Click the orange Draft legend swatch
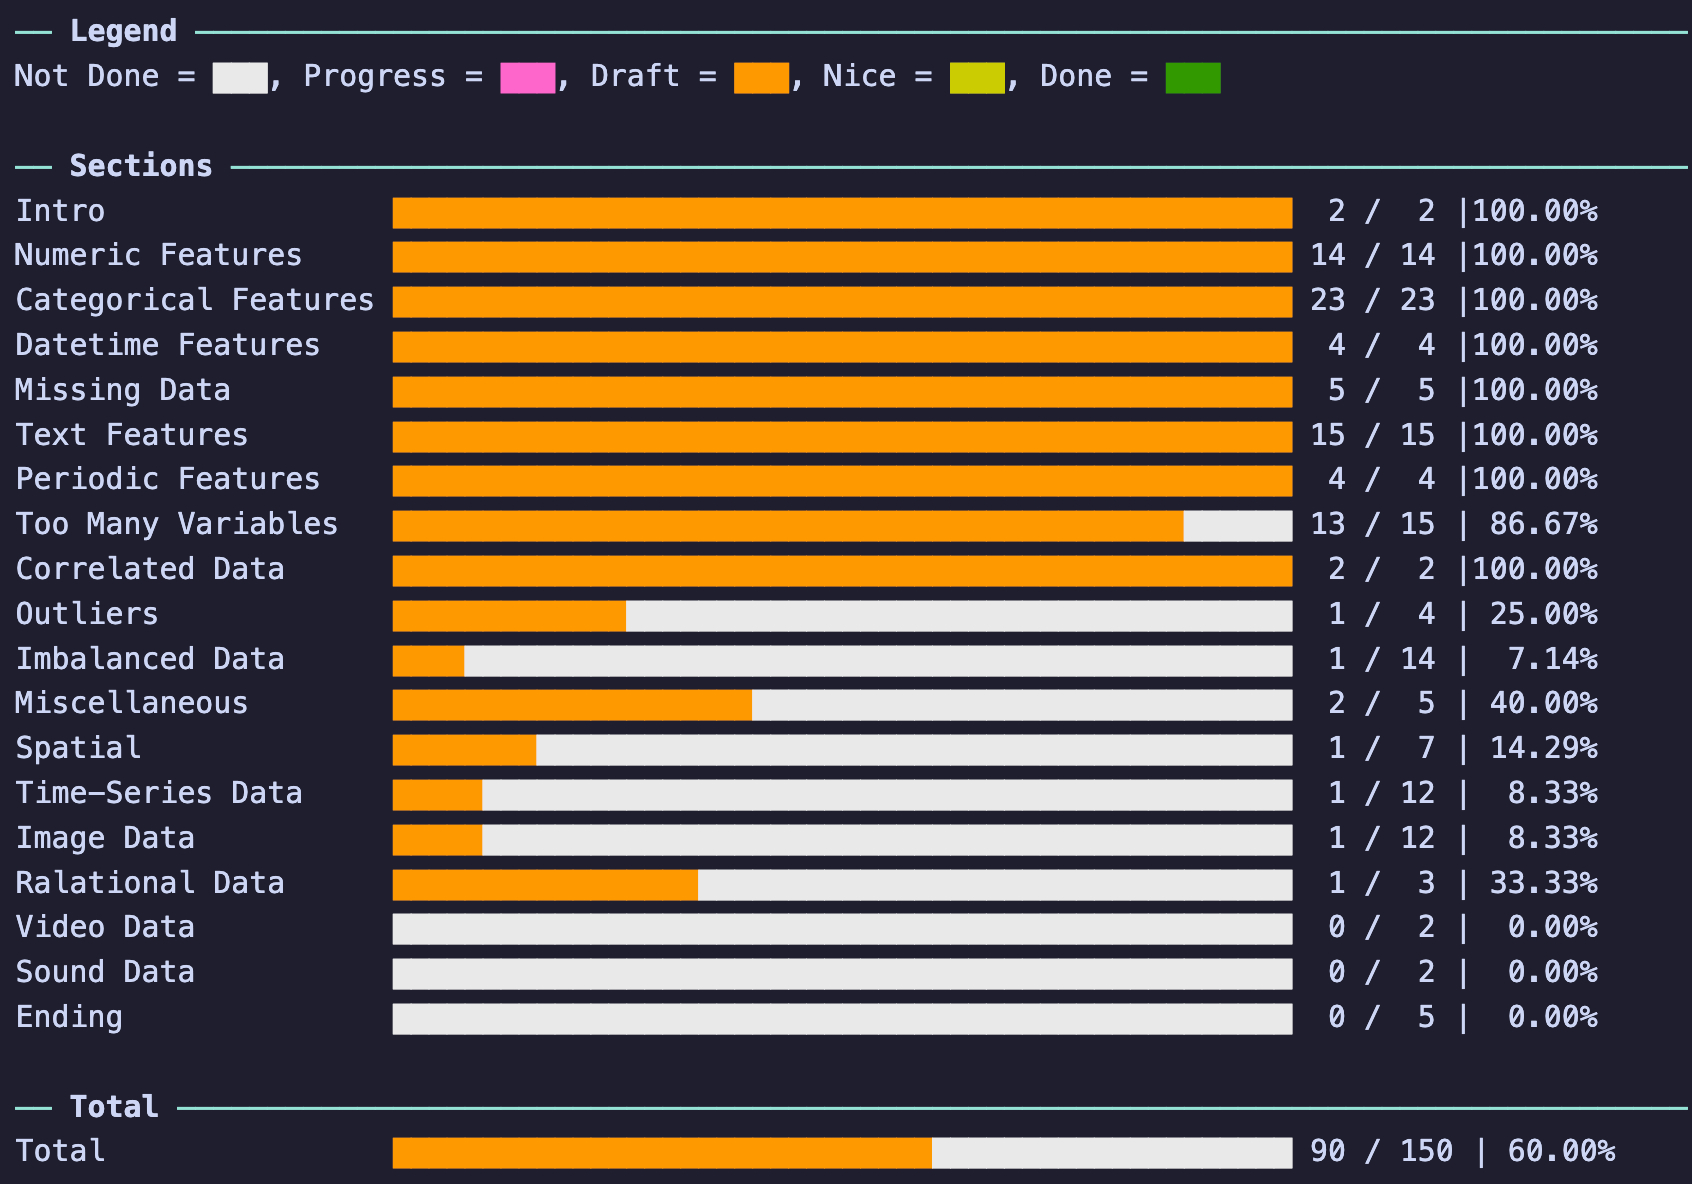 (x=761, y=78)
